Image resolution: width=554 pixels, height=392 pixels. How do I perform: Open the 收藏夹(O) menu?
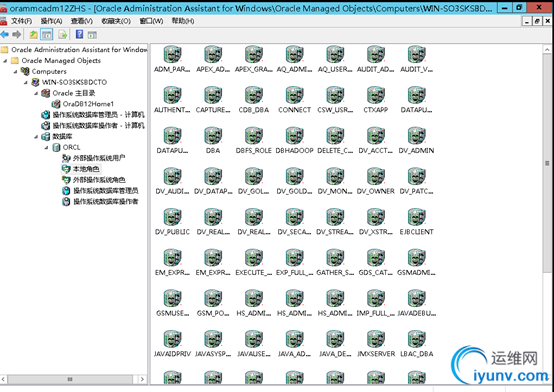(x=116, y=21)
